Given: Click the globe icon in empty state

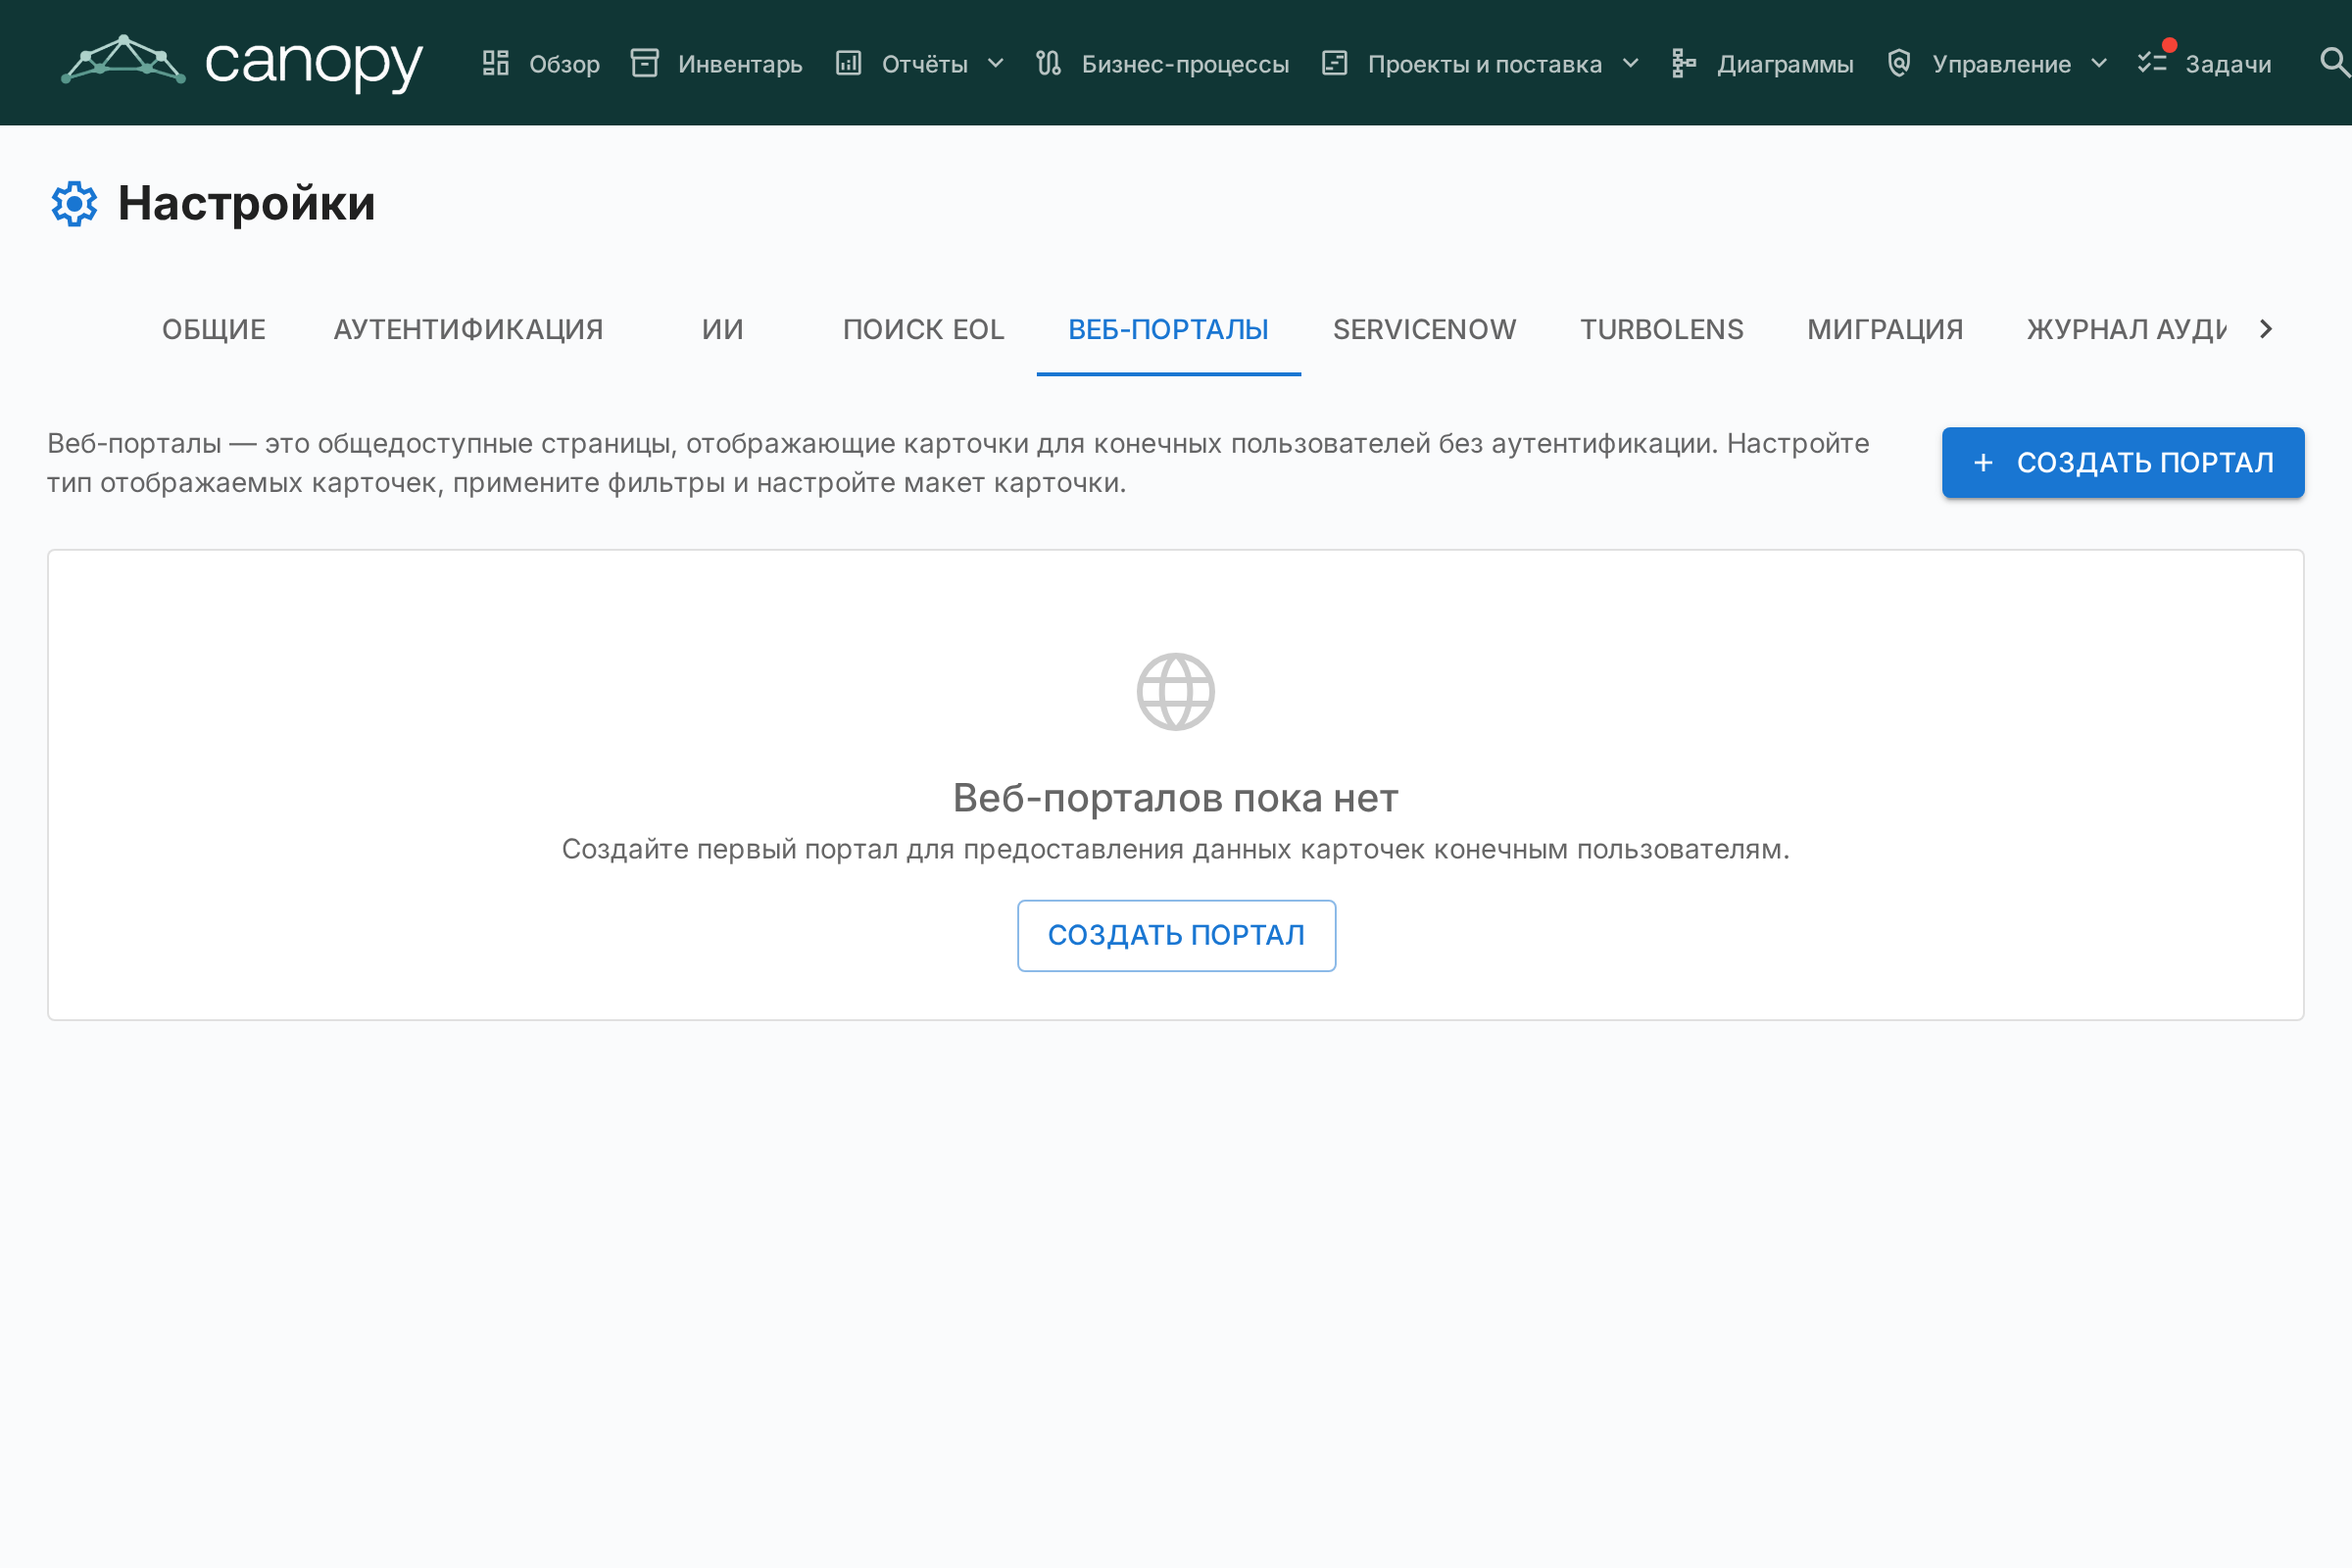Looking at the screenshot, I should point(1176,692).
